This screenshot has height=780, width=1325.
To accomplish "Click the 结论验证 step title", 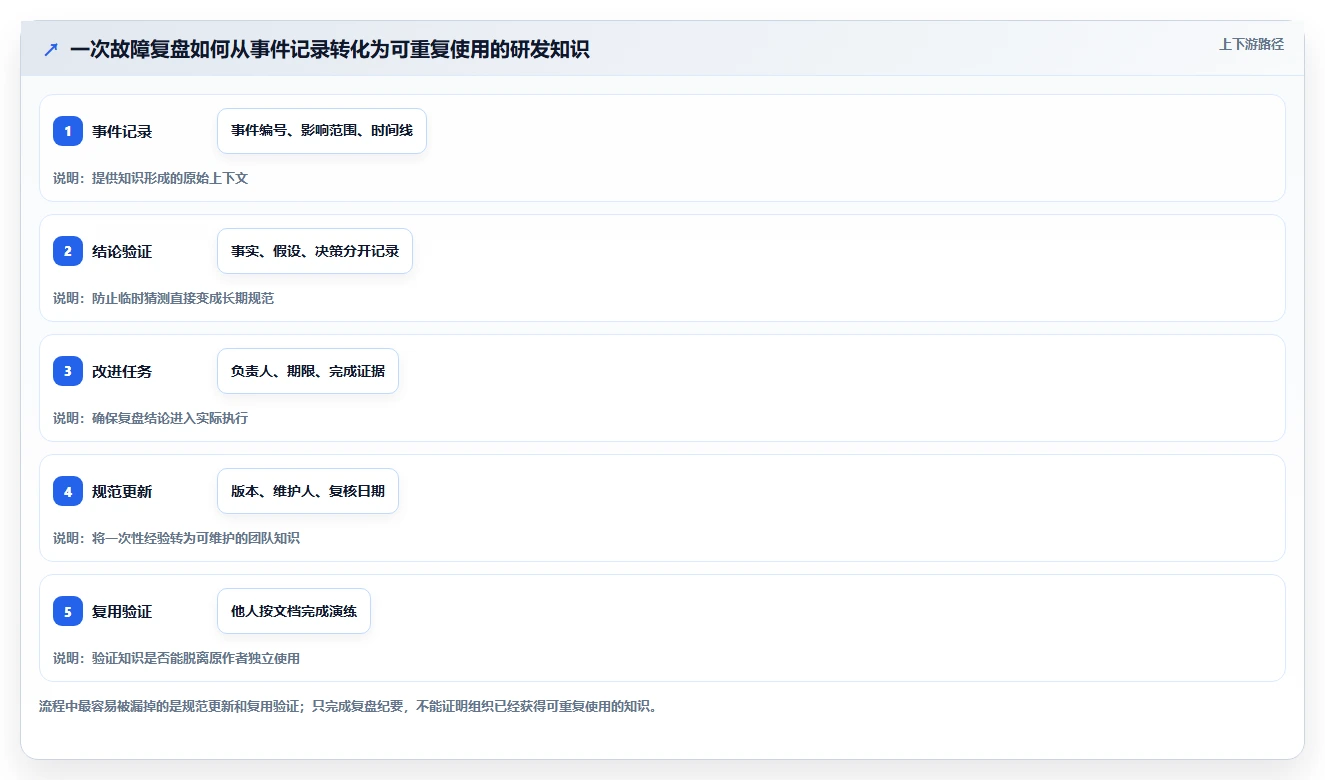I will pos(122,251).
